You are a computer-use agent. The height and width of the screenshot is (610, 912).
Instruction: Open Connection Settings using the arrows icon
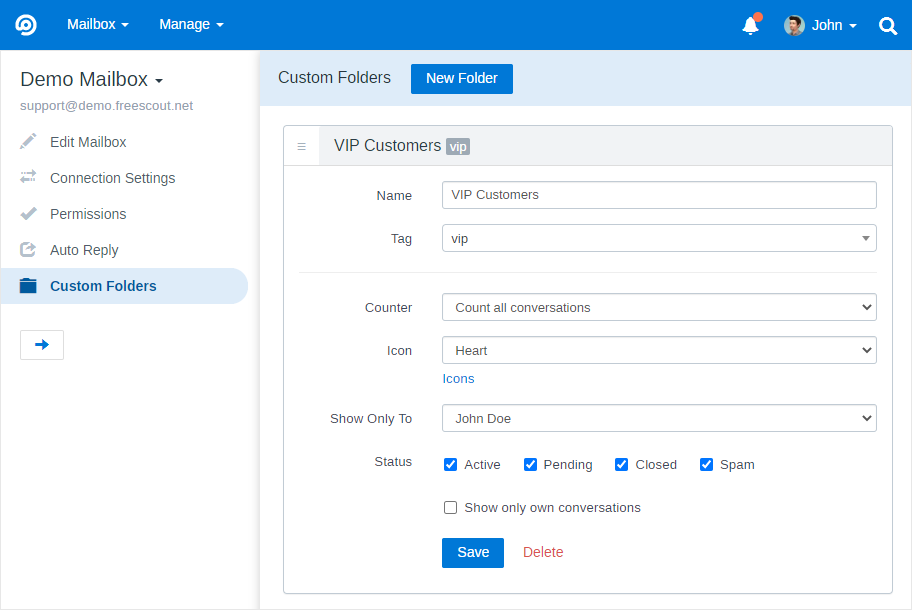click(x=27, y=177)
